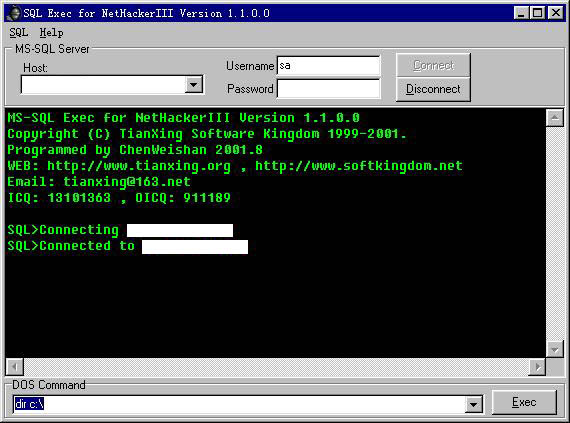Run the command with Exec button

coord(524,402)
